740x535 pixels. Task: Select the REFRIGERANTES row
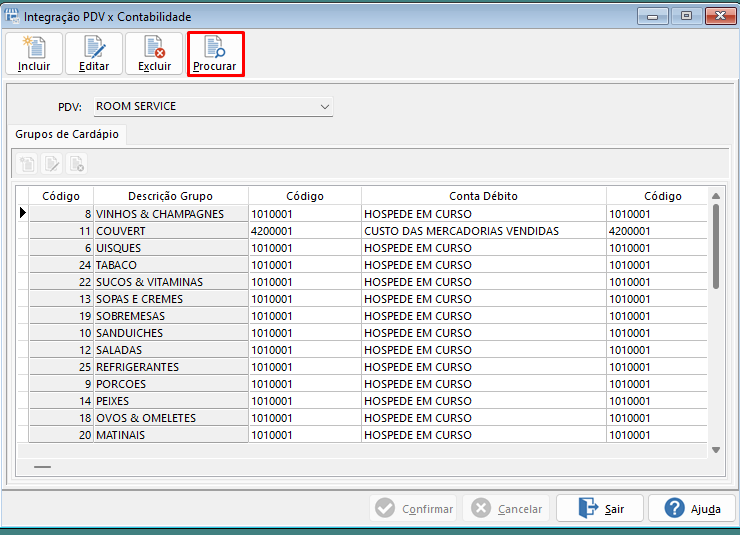coord(362,367)
